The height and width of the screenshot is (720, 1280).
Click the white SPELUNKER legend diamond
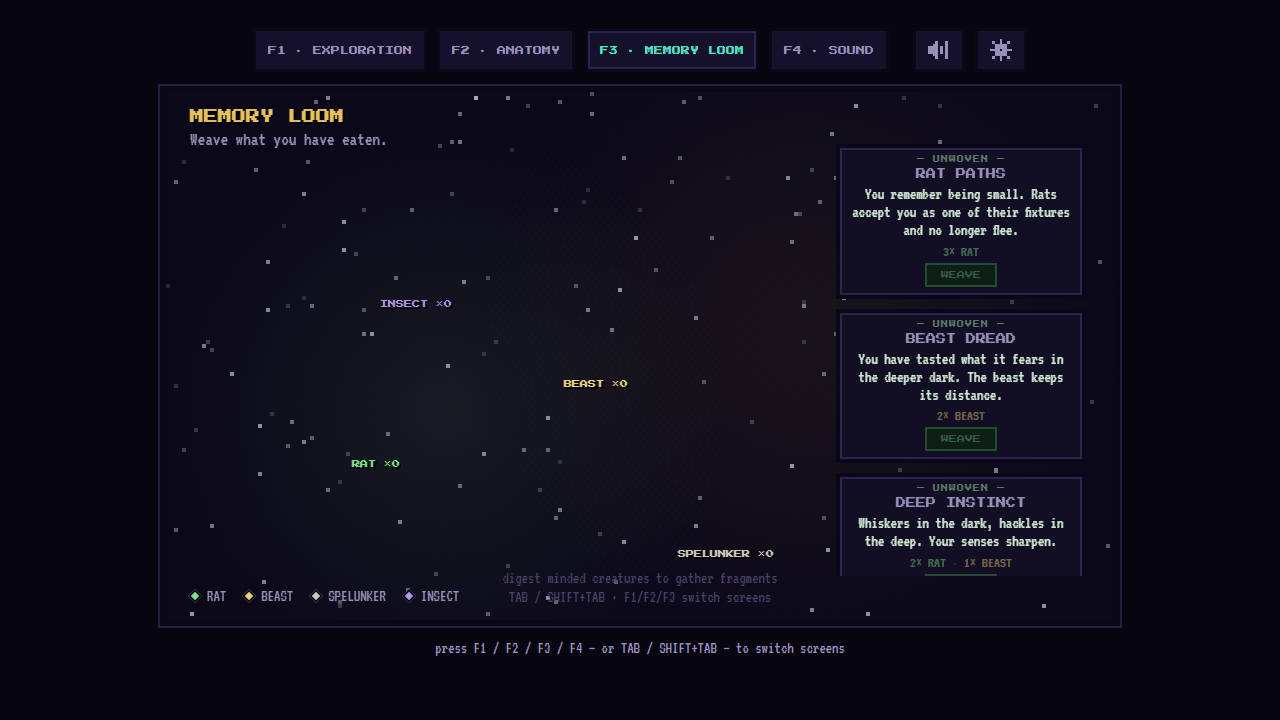click(316, 596)
